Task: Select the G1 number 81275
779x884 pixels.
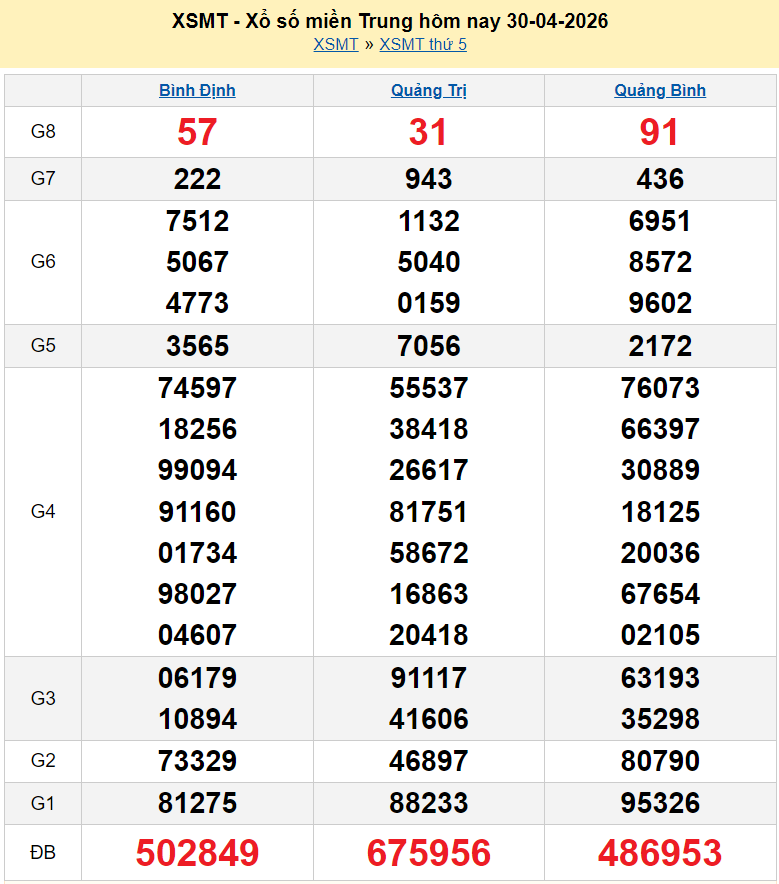Action: (197, 803)
